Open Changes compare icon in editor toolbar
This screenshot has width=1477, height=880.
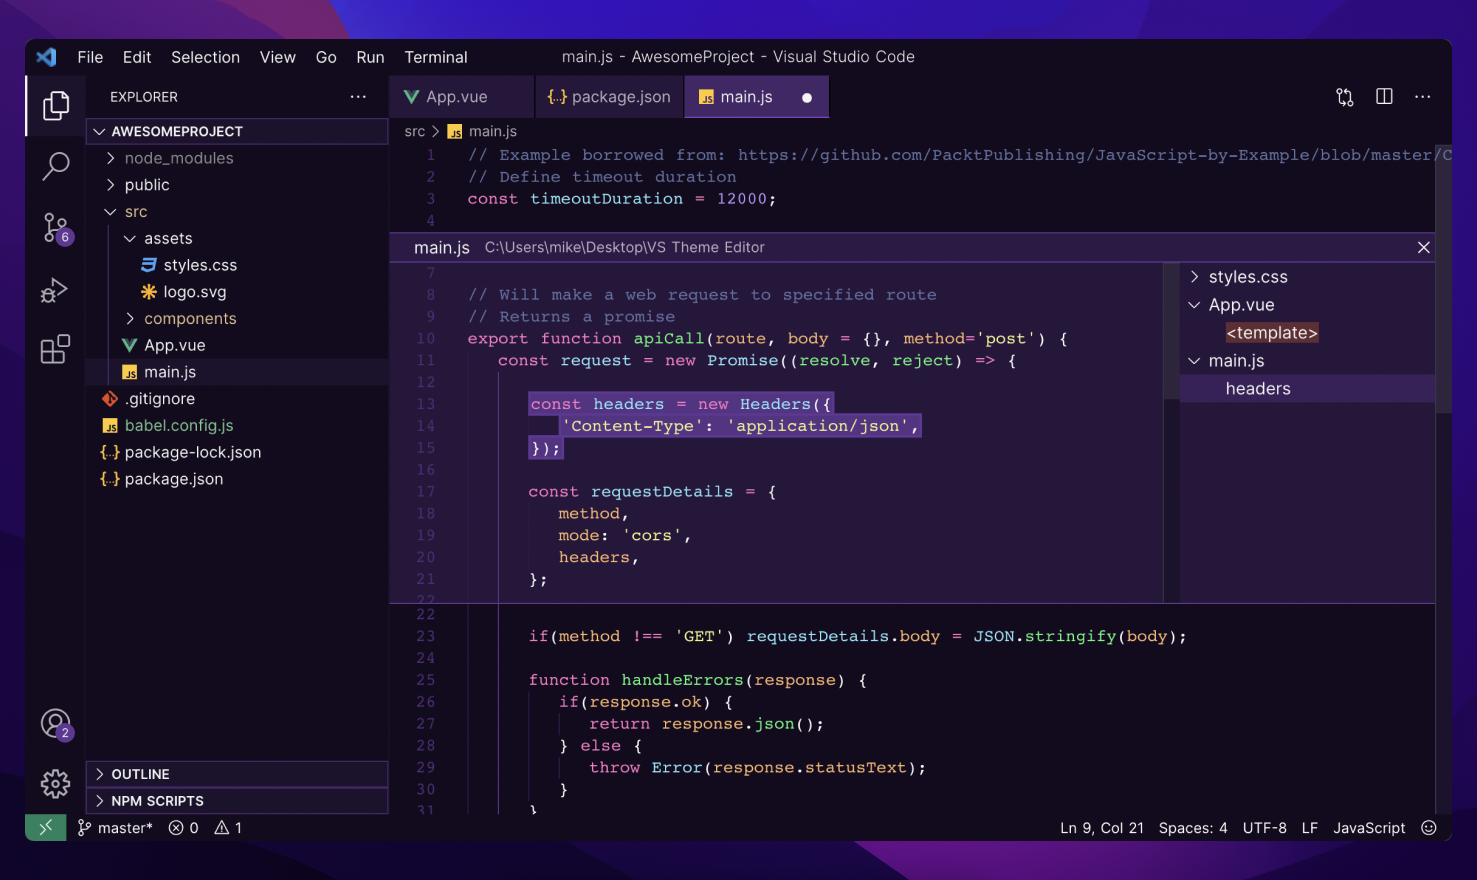(x=1345, y=97)
